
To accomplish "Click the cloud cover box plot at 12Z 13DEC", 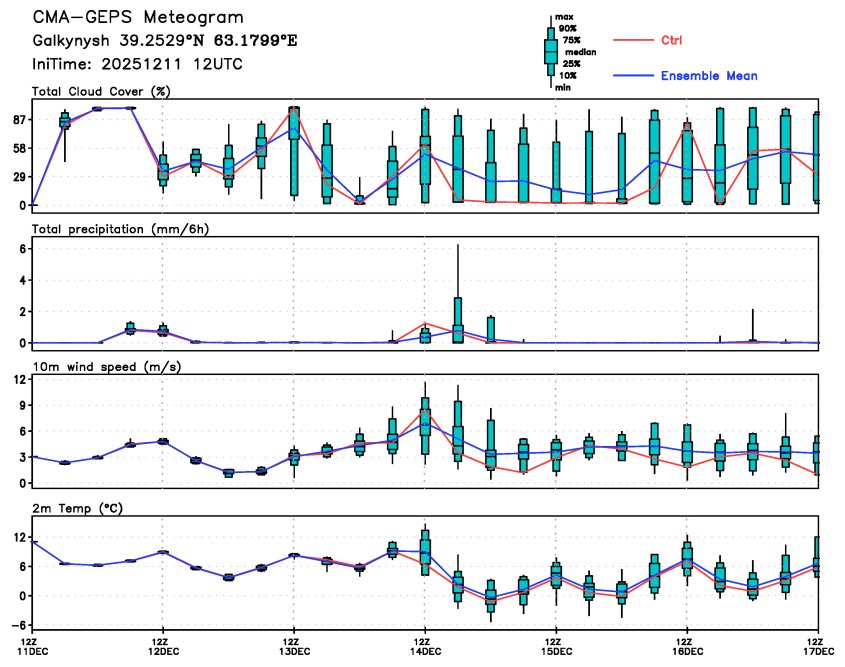I will [x=294, y=154].
